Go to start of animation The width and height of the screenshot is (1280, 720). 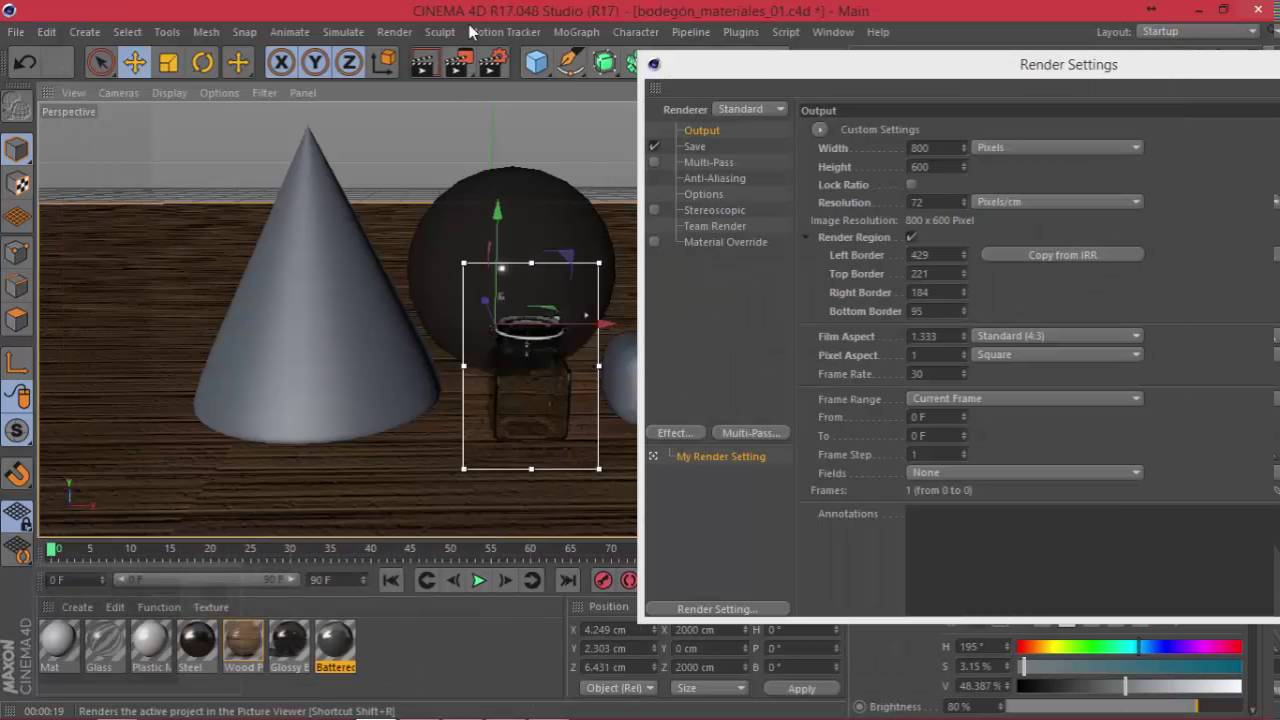[x=391, y=580]
